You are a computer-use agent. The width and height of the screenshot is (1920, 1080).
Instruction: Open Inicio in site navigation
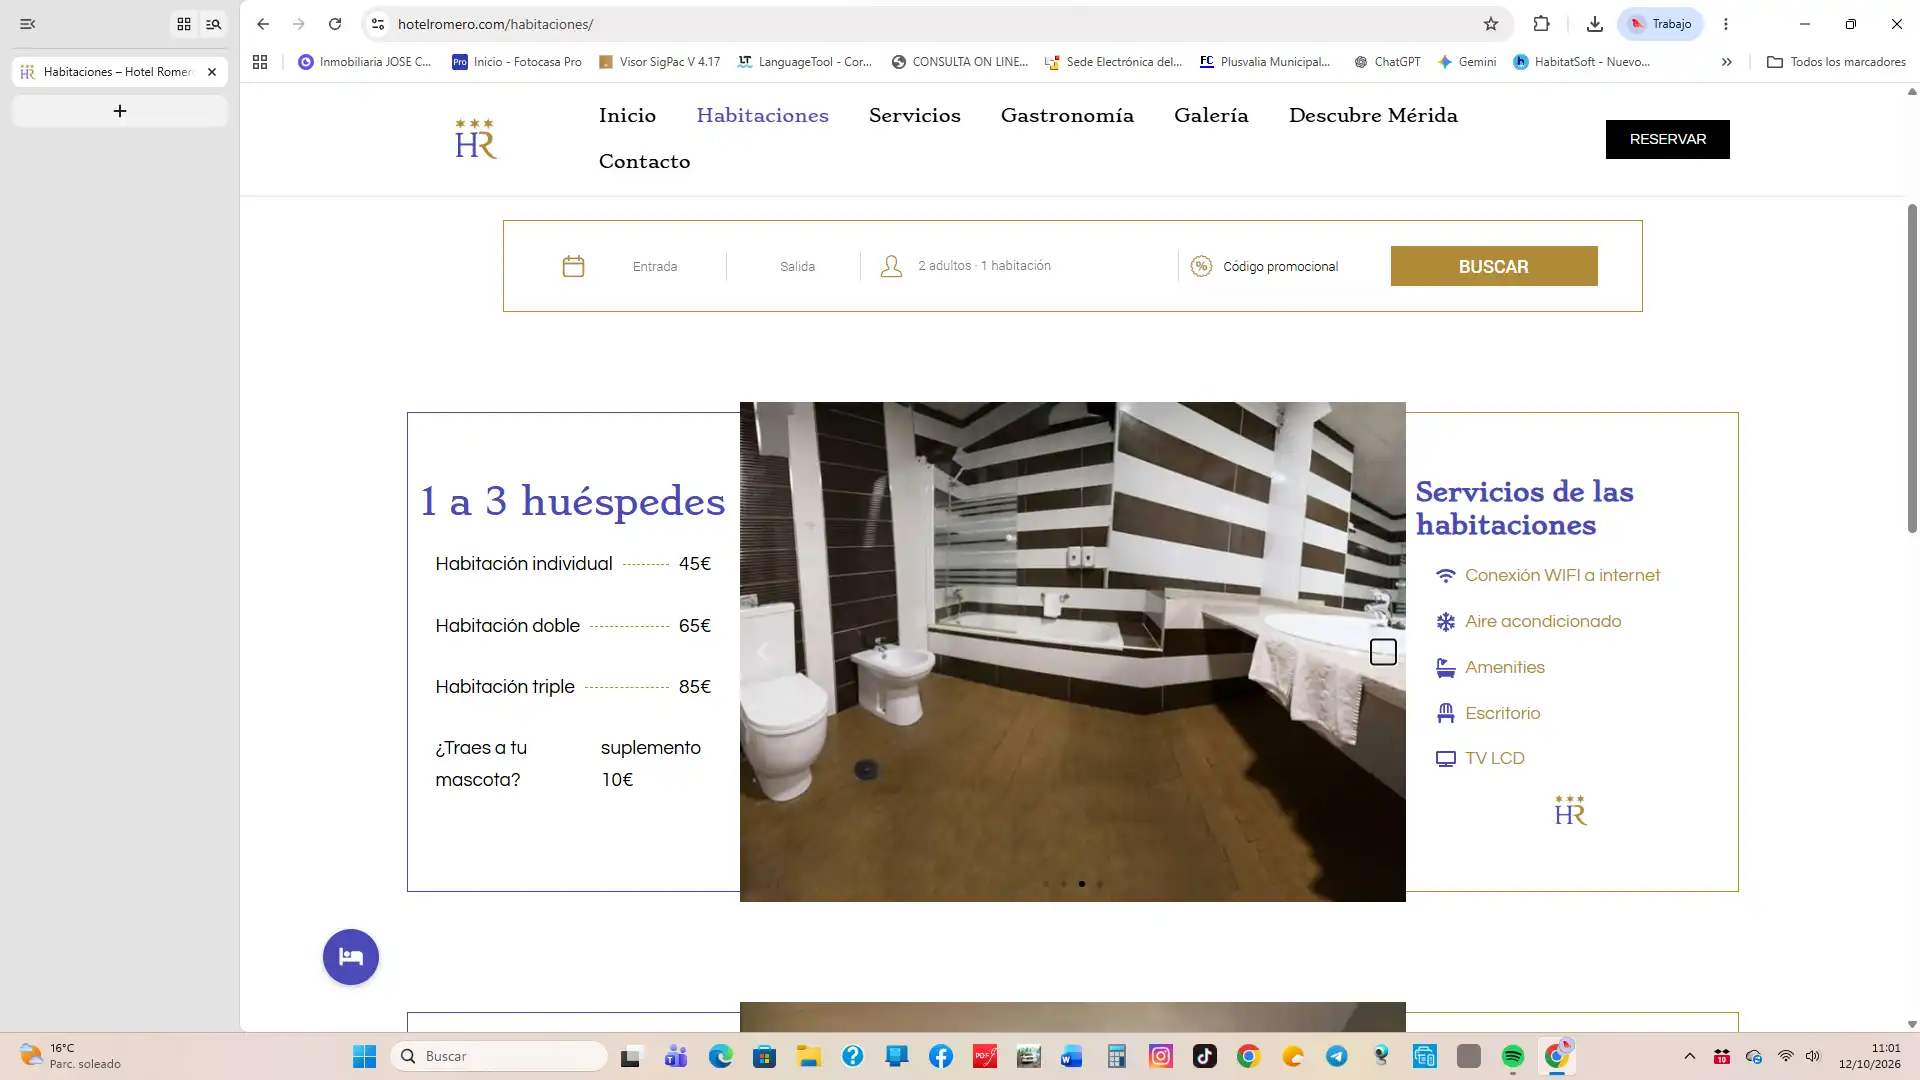[x=627, y=115]
